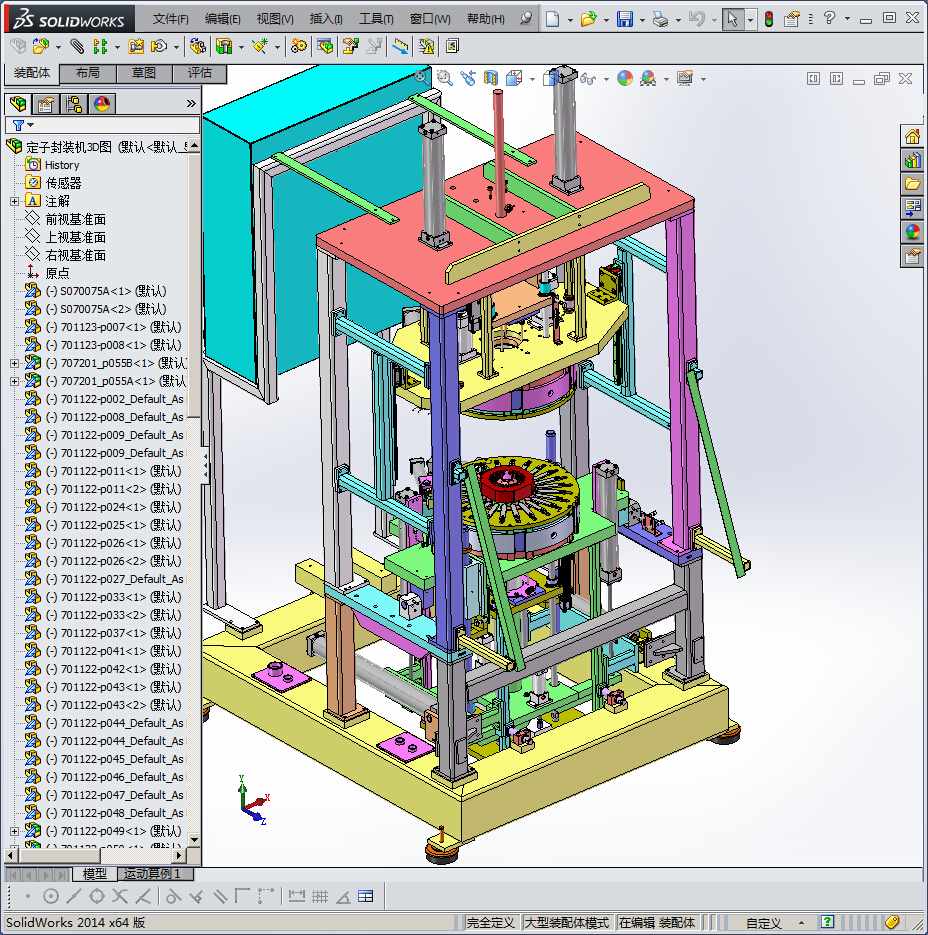
Task: Select History in the design tree
Action: click(x=62, y=165)
